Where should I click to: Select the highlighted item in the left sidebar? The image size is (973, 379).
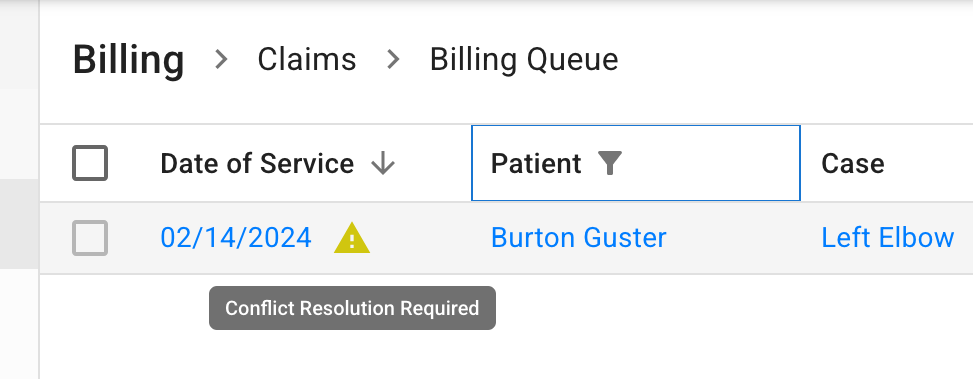[x=19, y=224]
